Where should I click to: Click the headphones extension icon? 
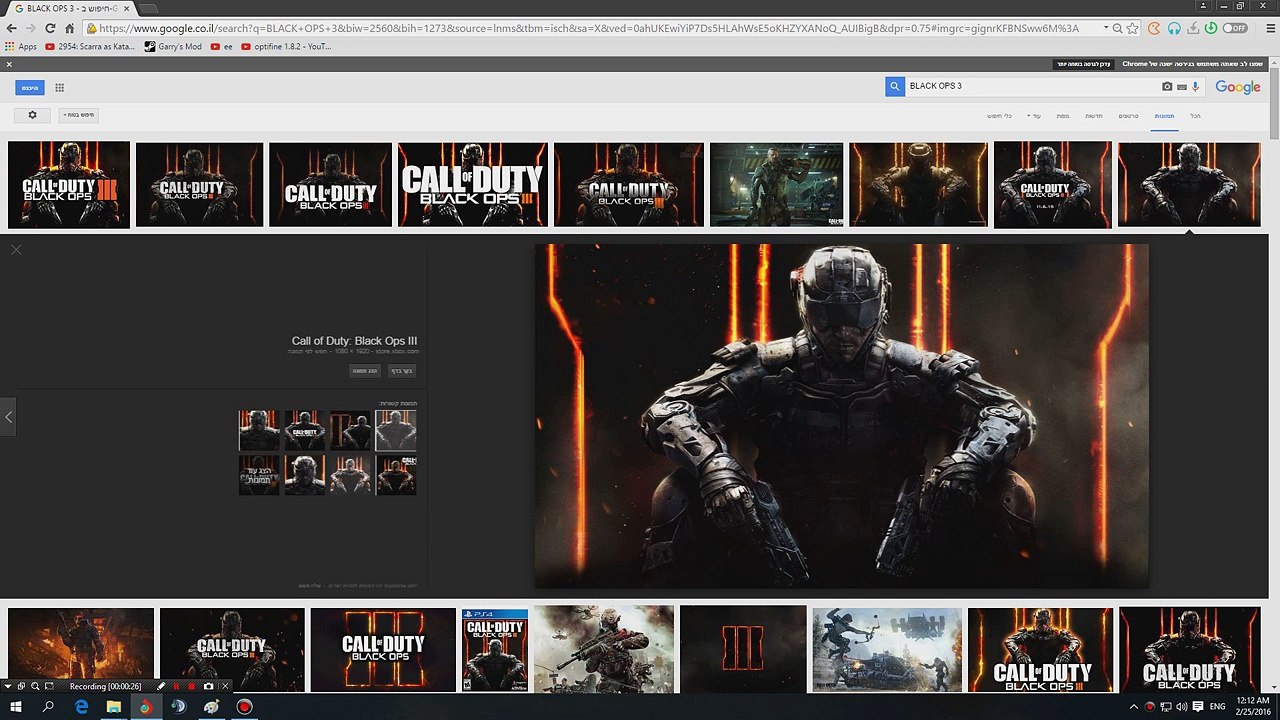click(1174, 29)
